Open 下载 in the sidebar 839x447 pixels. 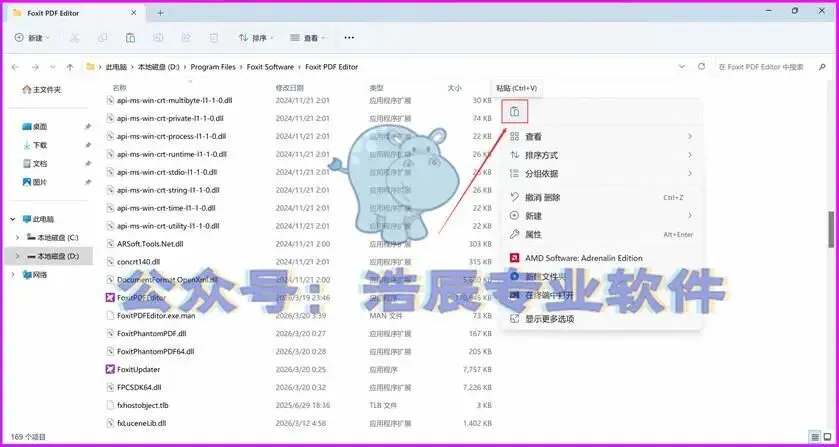(x=35, y=145)
